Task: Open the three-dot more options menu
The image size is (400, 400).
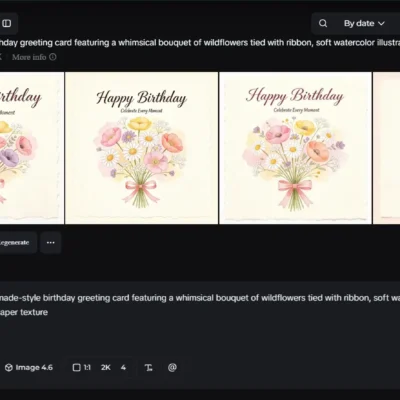Action: click(x=51, y=243)
